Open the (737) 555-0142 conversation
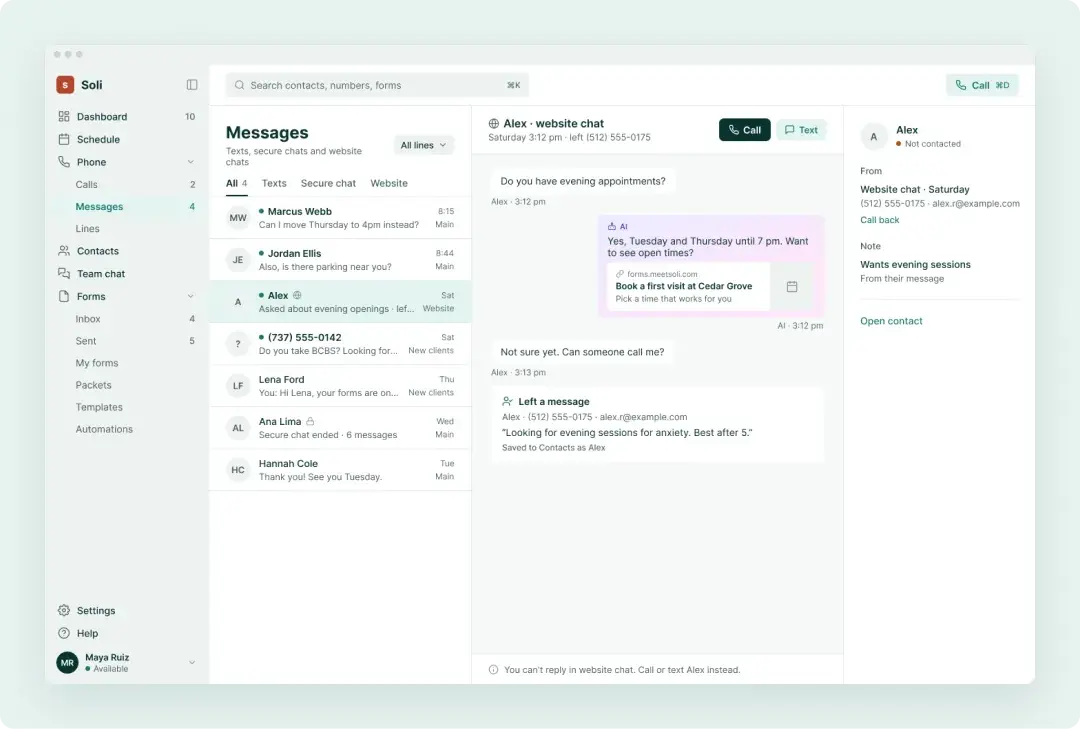The width and height of the screenshot is (1080, 729). [340, 344]
